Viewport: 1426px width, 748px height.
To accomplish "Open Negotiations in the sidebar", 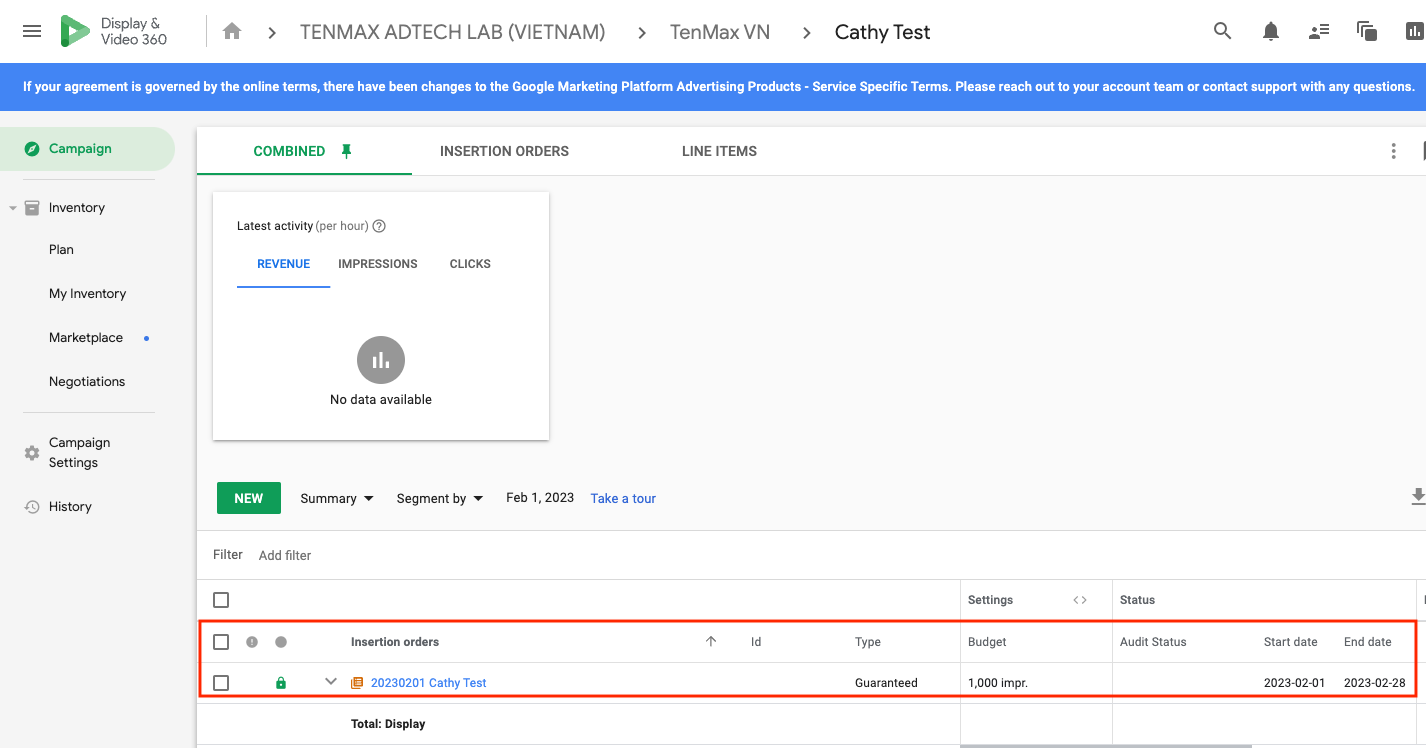I will point(87,382).
